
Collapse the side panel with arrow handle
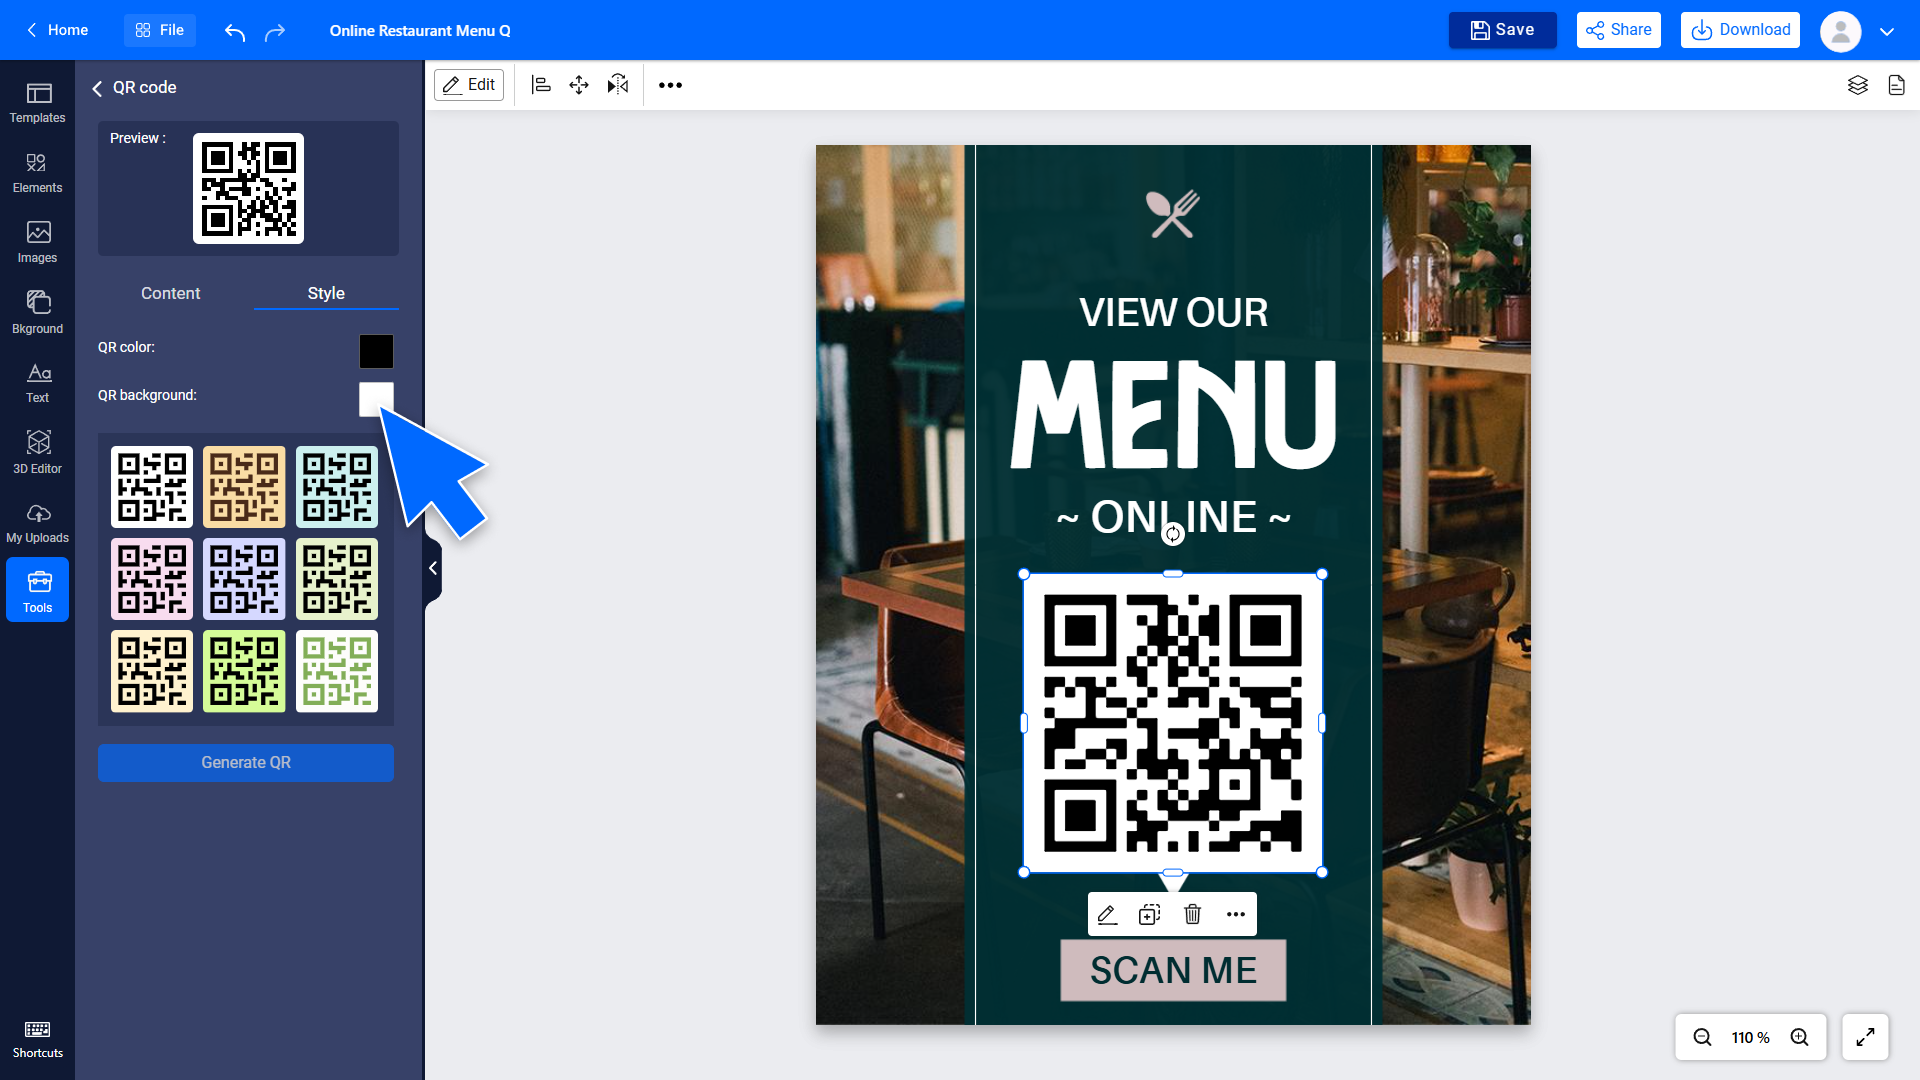433,568
